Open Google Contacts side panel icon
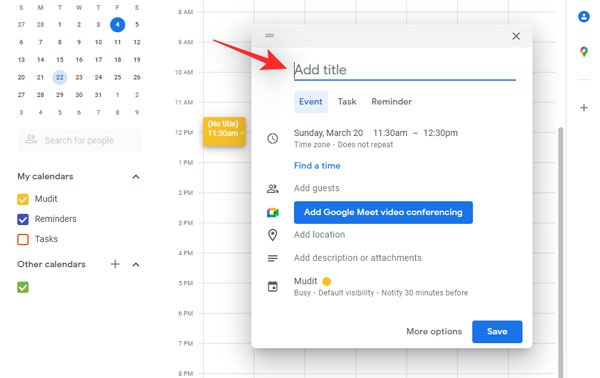 point(584,17)
